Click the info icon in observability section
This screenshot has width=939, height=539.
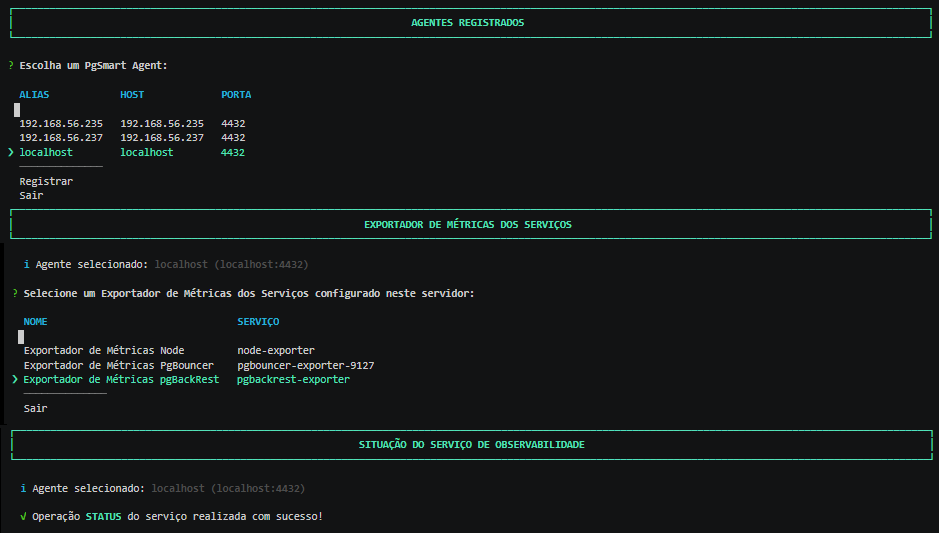23,488
